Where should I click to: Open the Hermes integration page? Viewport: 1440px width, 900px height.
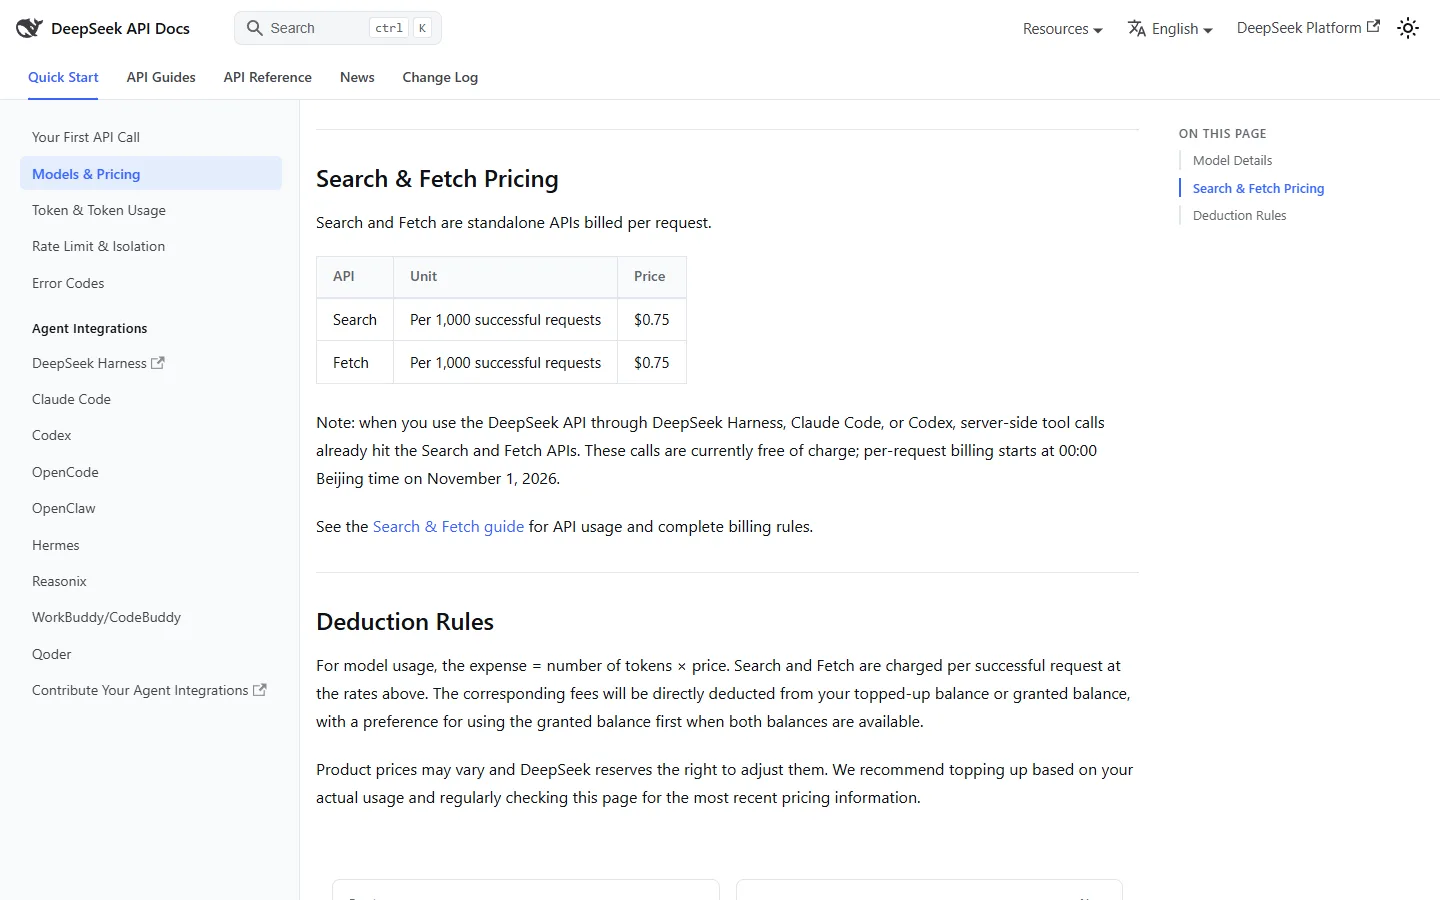click(x=151, y=545)
